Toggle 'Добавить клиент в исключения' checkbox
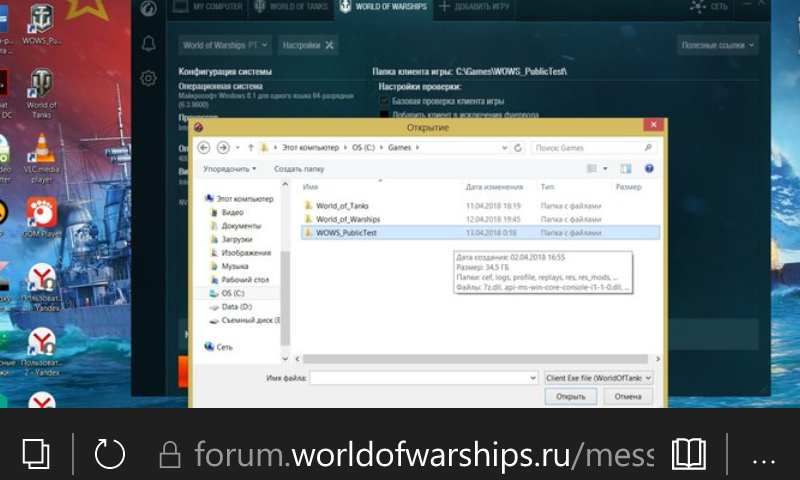 point(384,115)
